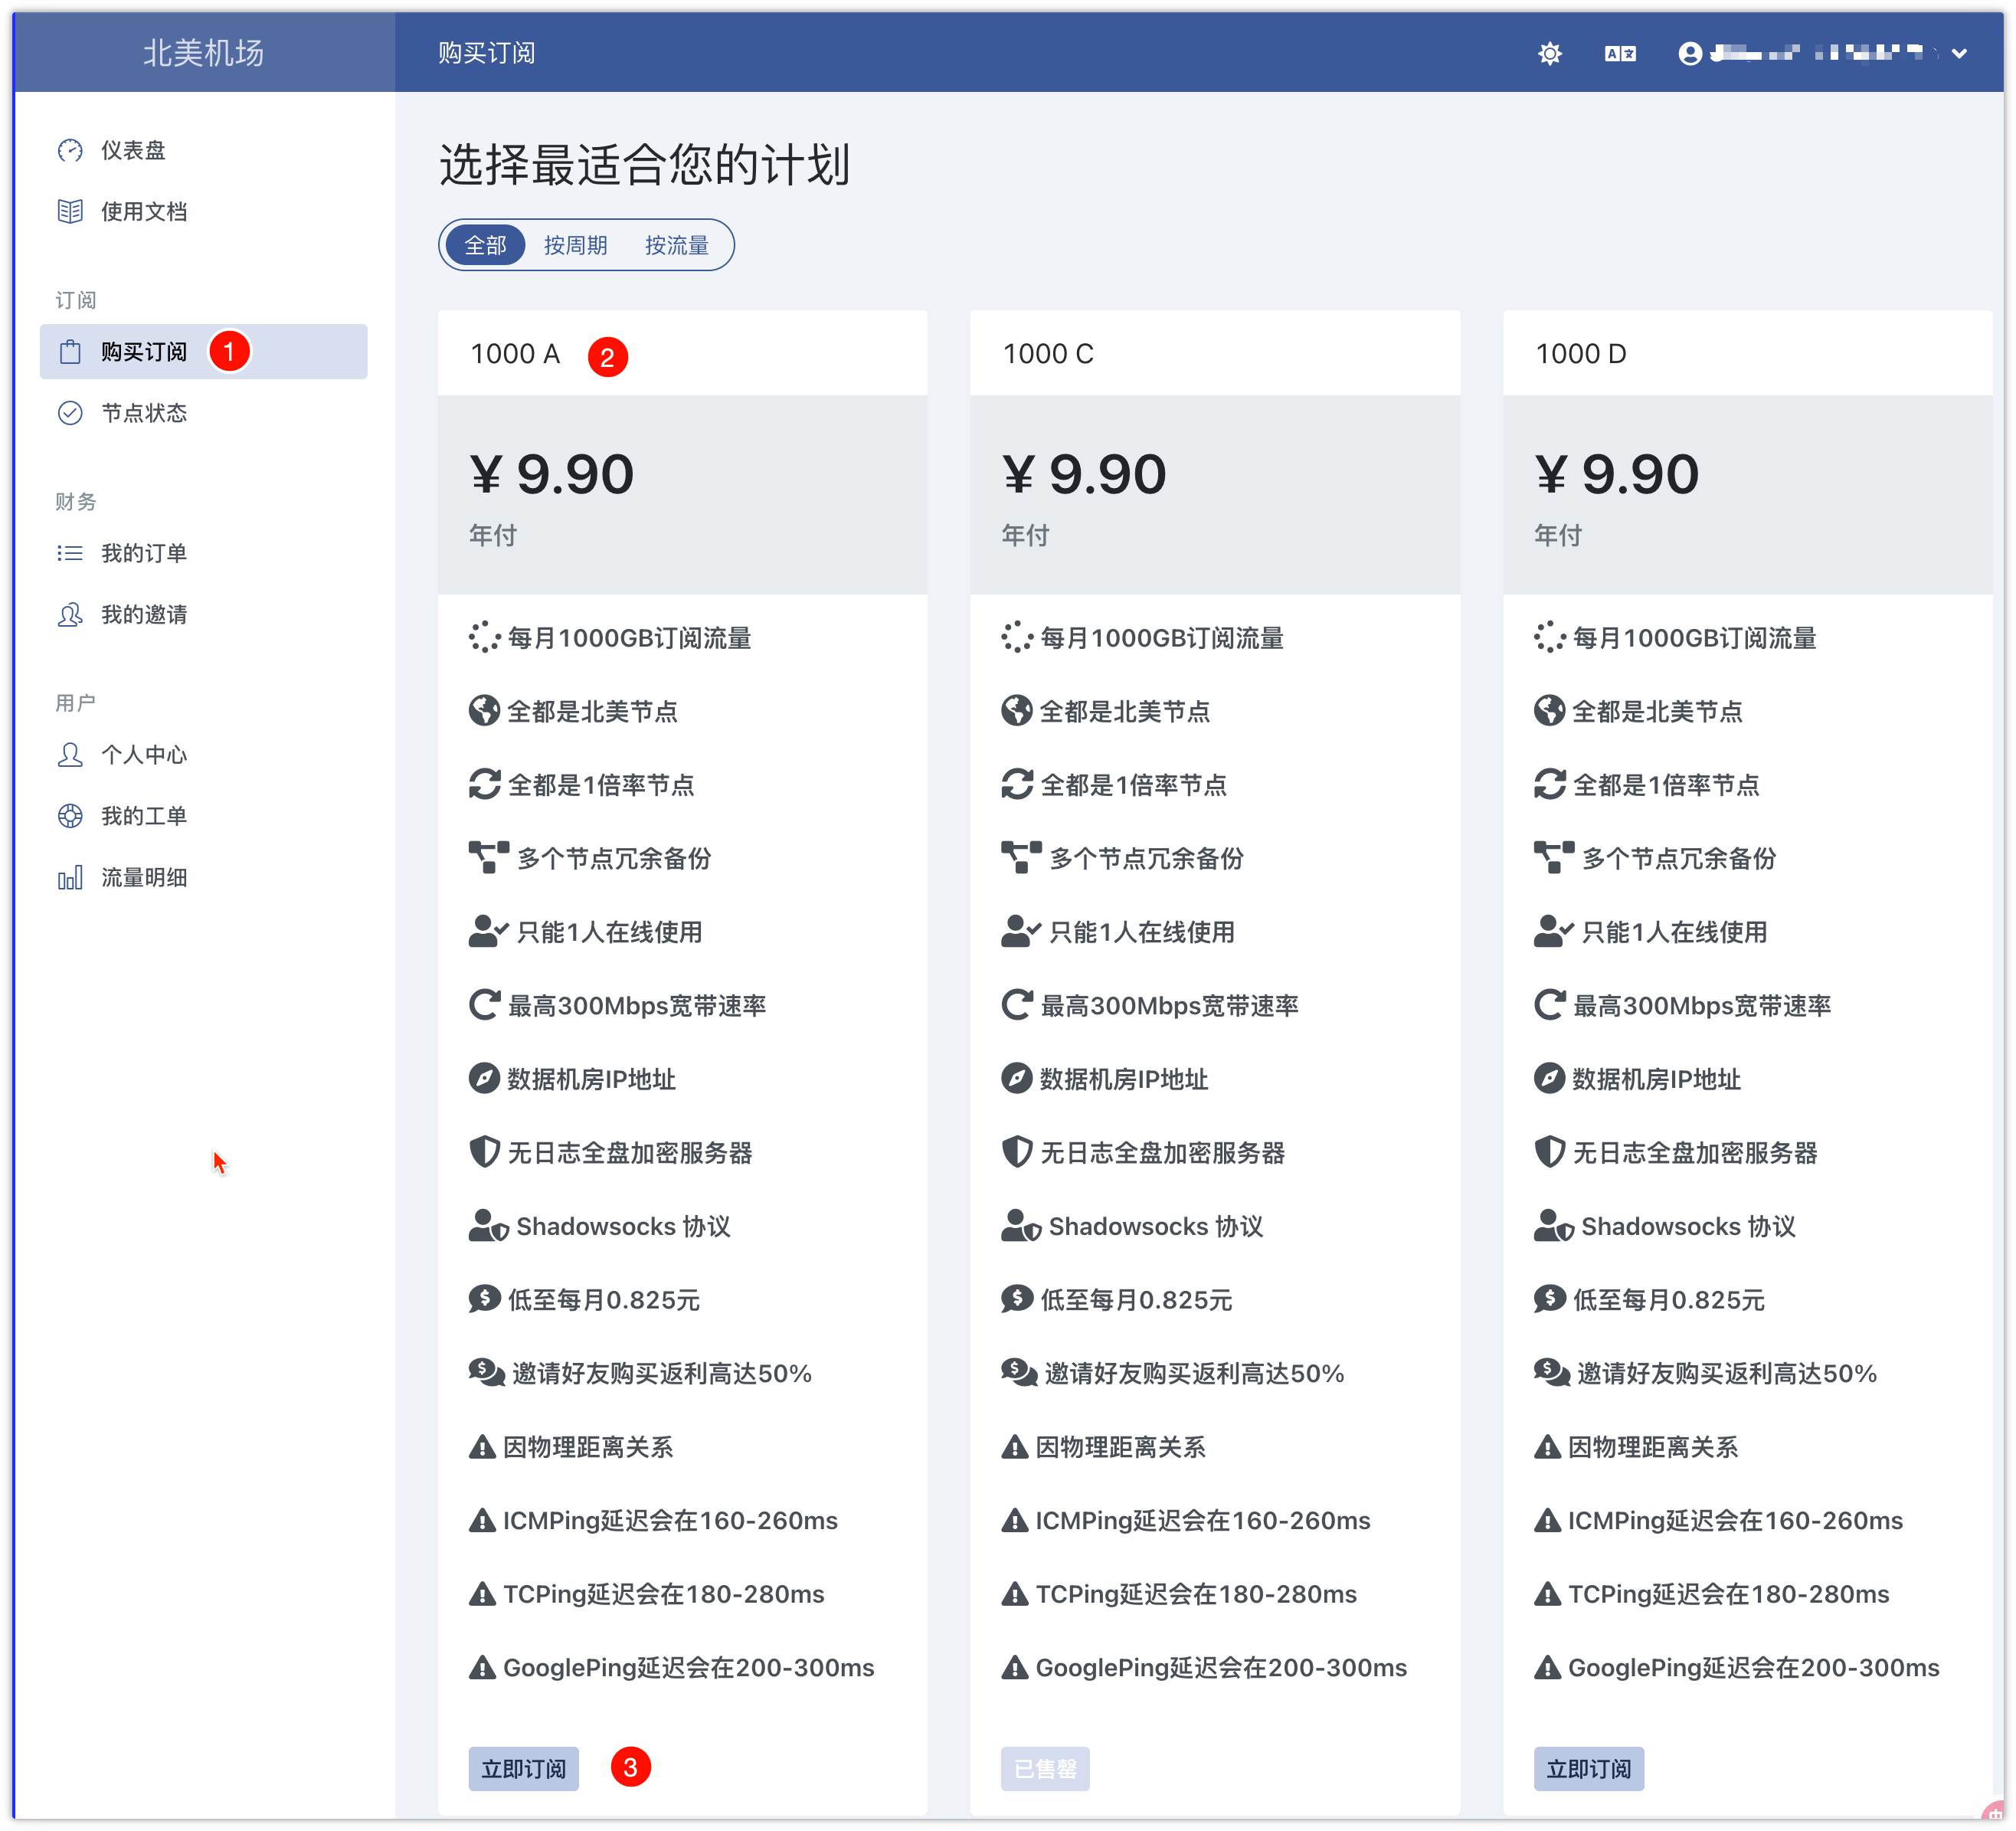Open 使用文档 documentation from sidebar

click(70, 211)
